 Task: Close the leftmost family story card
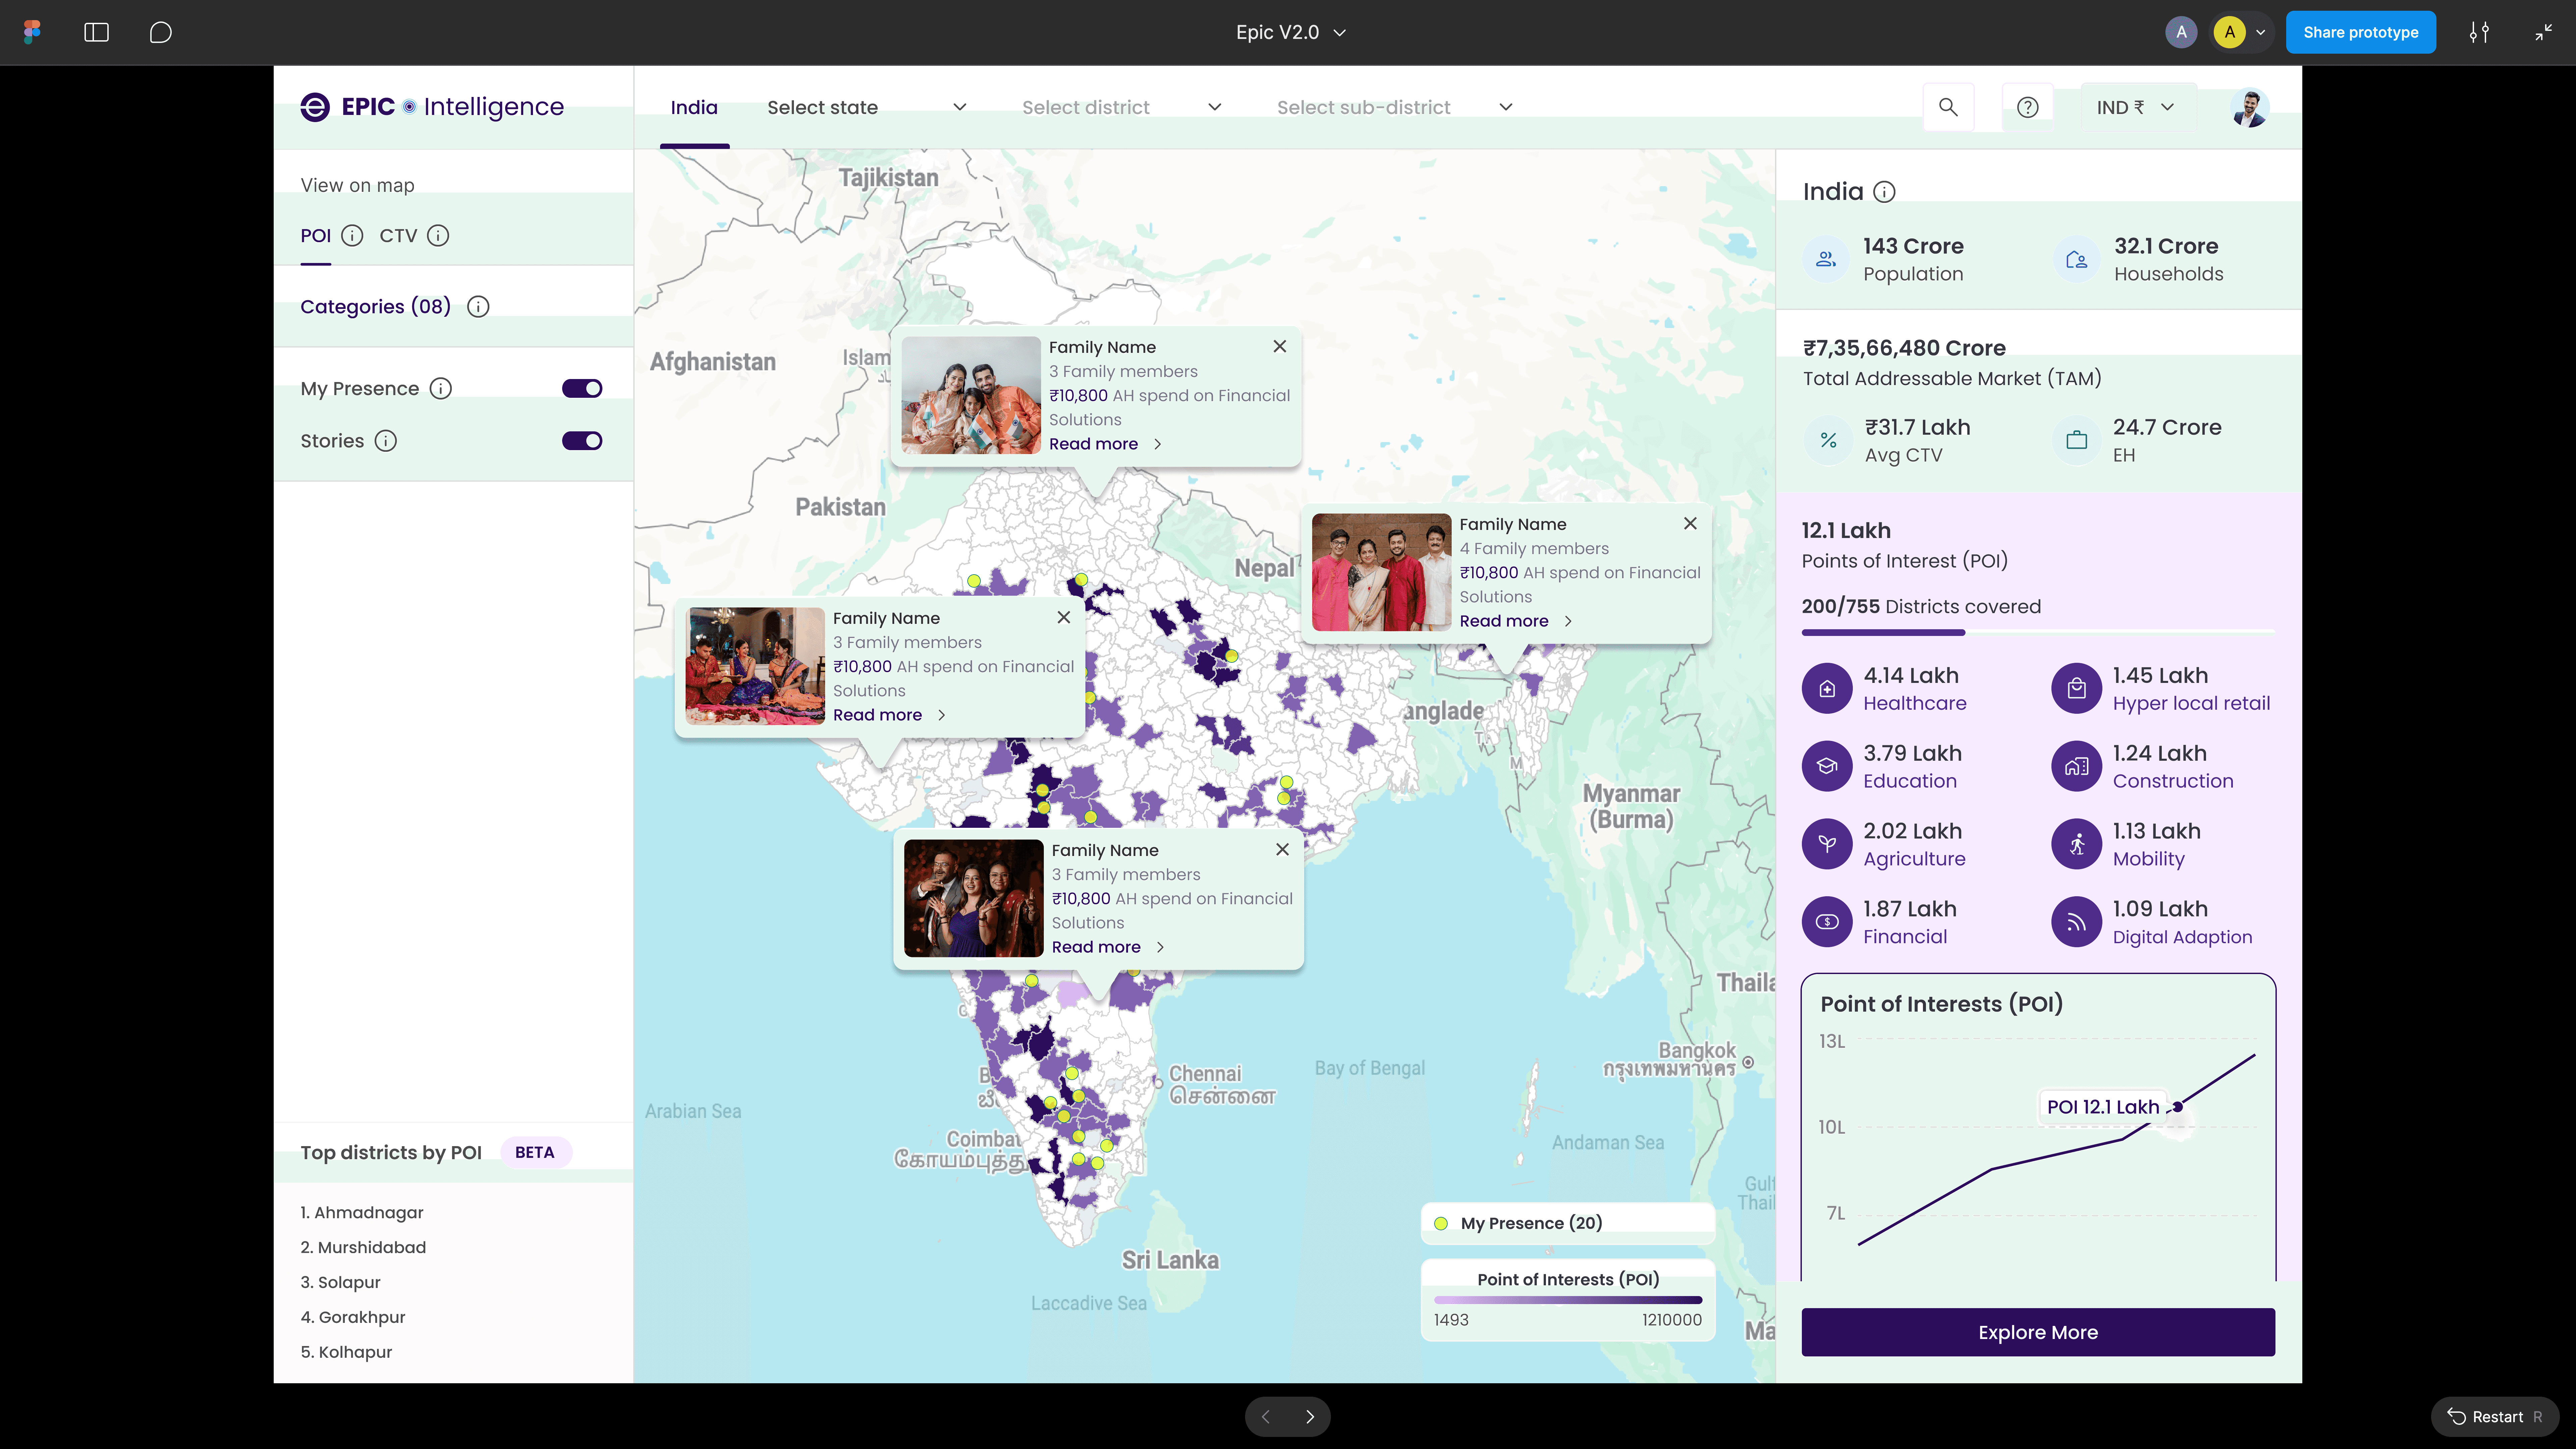click(x=1064, y=617)
